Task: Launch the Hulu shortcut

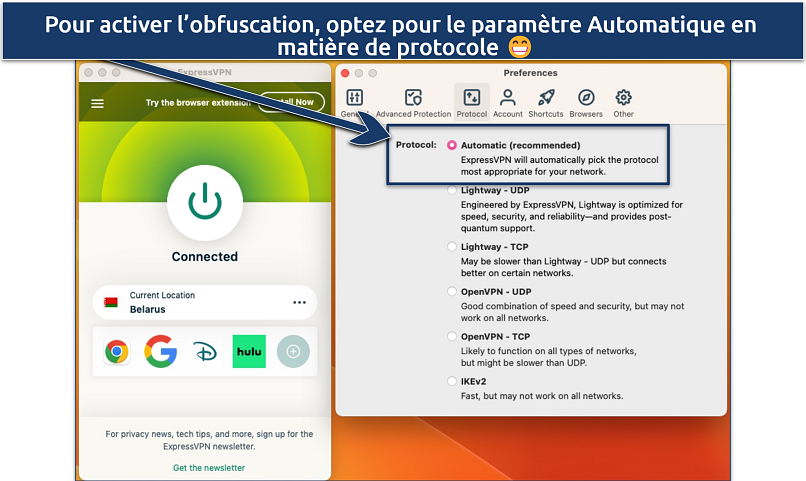Action: click(x=249, y=351)
